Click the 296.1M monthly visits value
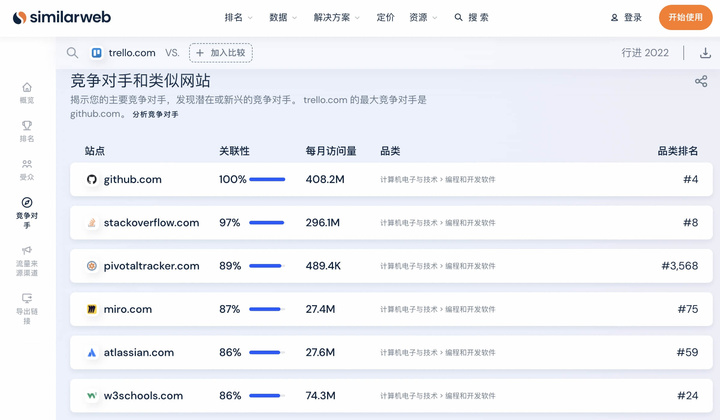The image size is (720, 420). (323, 223)
